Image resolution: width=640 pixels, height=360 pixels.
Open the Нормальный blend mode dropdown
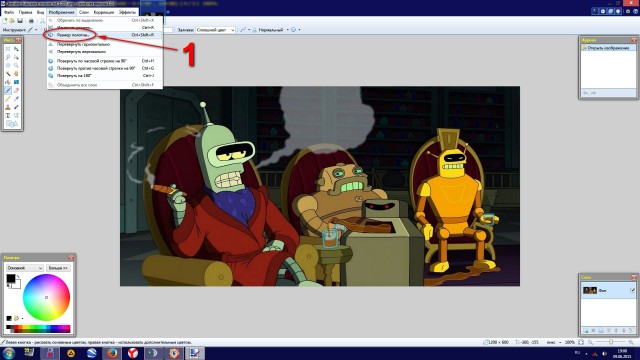click(x=271, y=30)
